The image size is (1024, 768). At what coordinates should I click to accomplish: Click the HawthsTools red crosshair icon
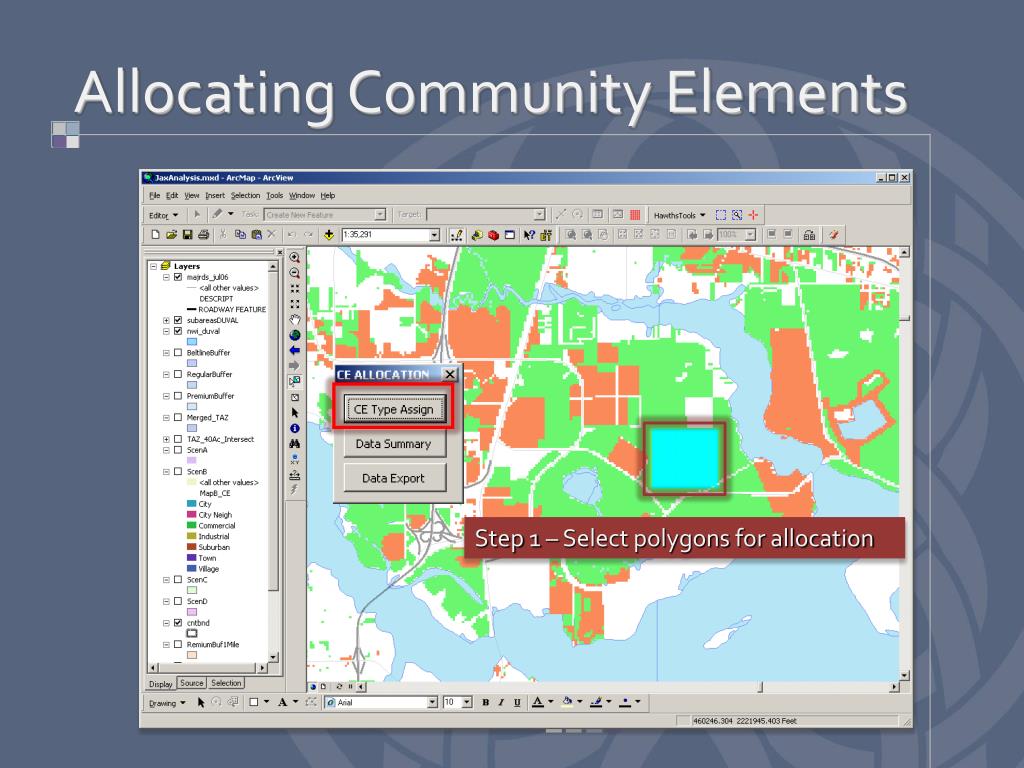[753, 215]
